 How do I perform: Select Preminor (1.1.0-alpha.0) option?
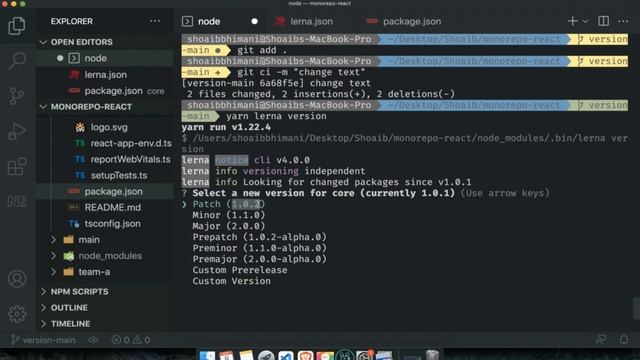point(260,248)
